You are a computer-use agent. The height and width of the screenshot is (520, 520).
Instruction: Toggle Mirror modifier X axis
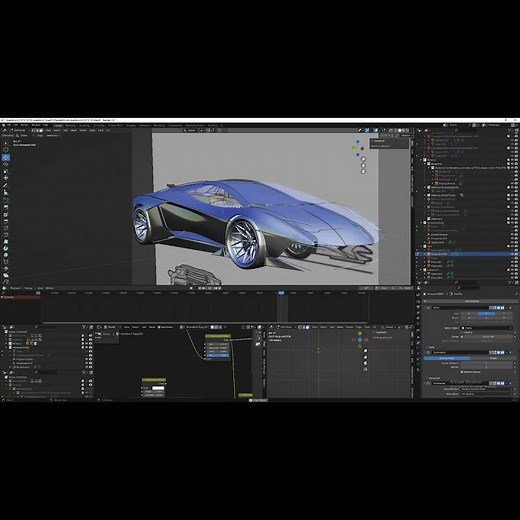469,314
